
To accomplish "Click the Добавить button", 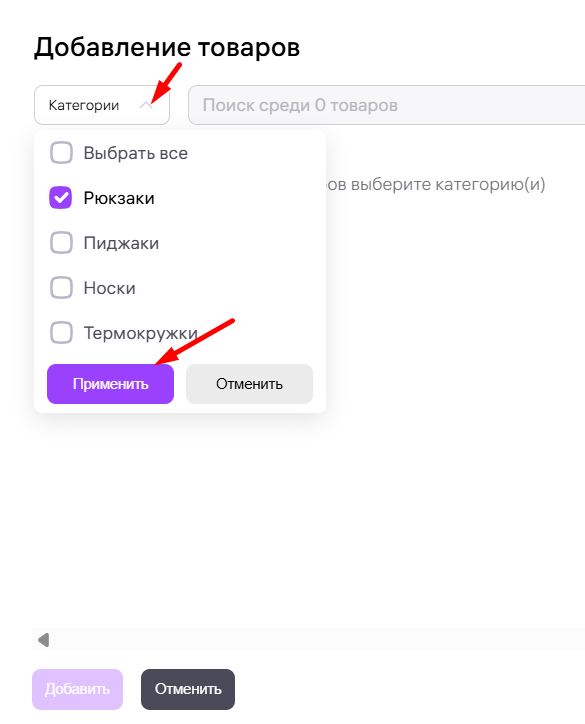I will click(78, 689).
